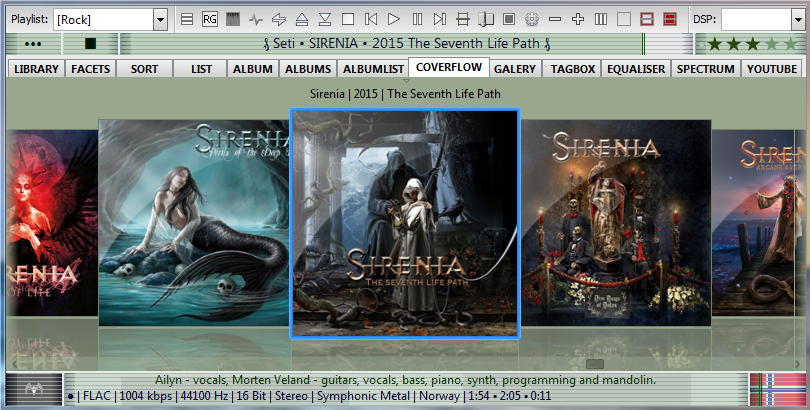Click the coverflow scrollbar thumb
The width and height of the screenshot is (810, 410).
[595, 364]
